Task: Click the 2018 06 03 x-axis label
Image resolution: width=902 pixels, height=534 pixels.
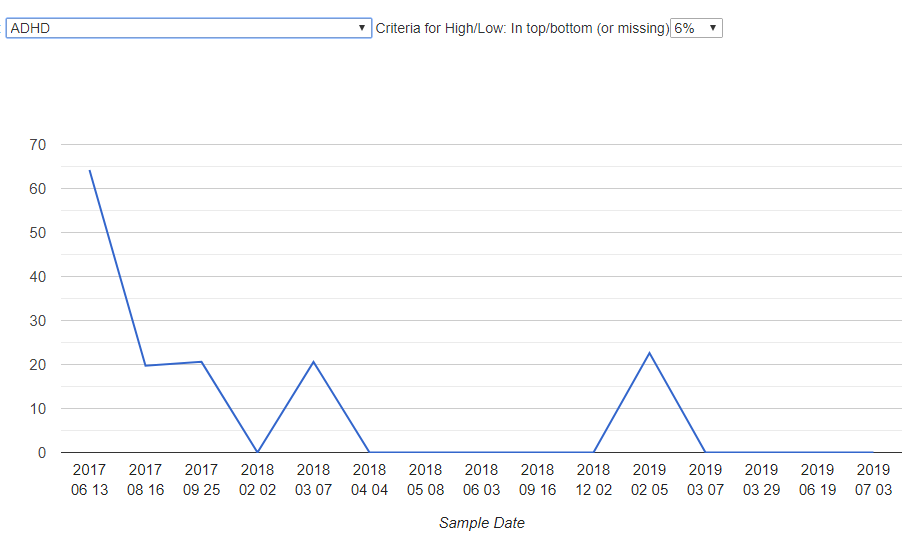Action: pos(481,480)
